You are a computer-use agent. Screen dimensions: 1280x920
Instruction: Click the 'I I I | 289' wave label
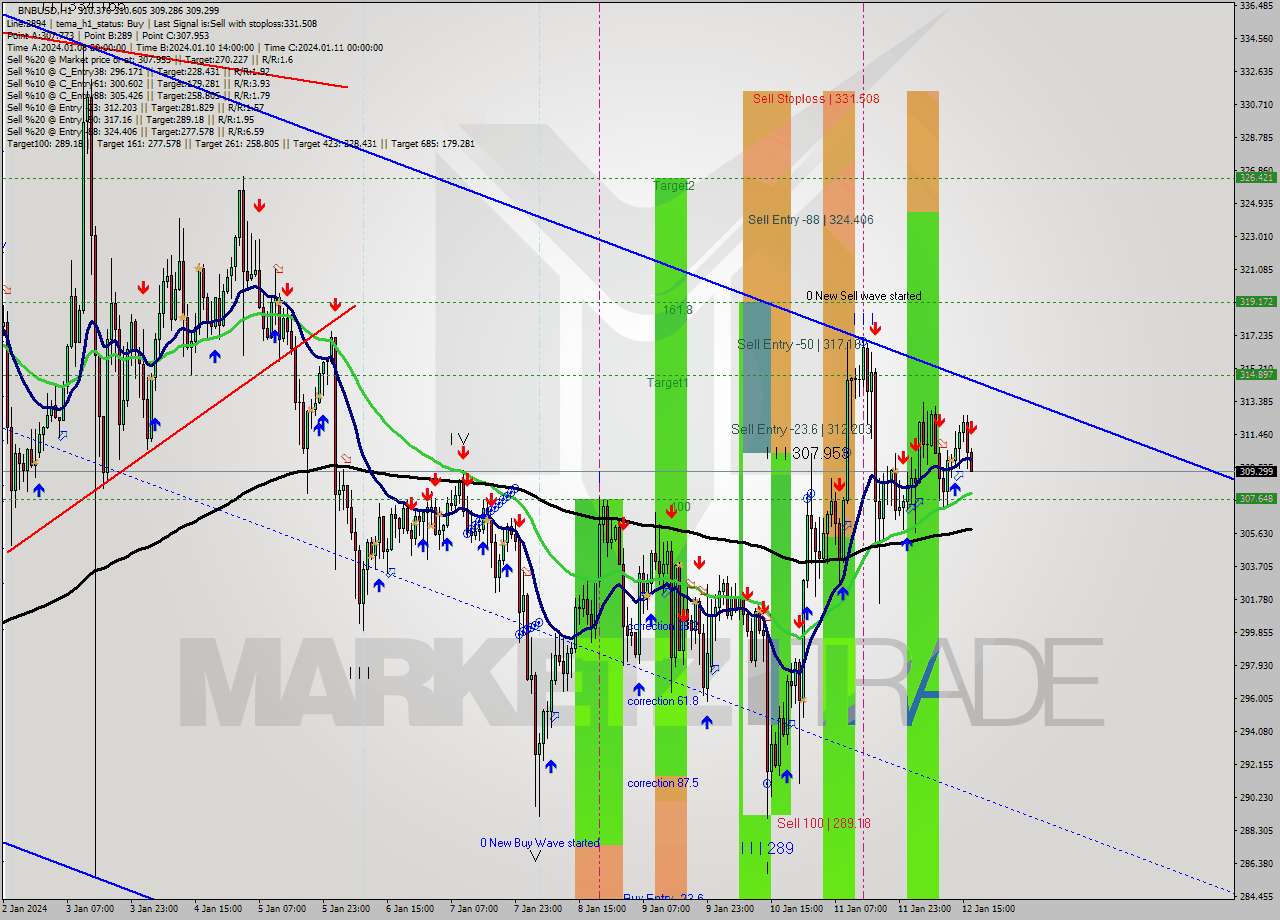(x=767, y=848)
